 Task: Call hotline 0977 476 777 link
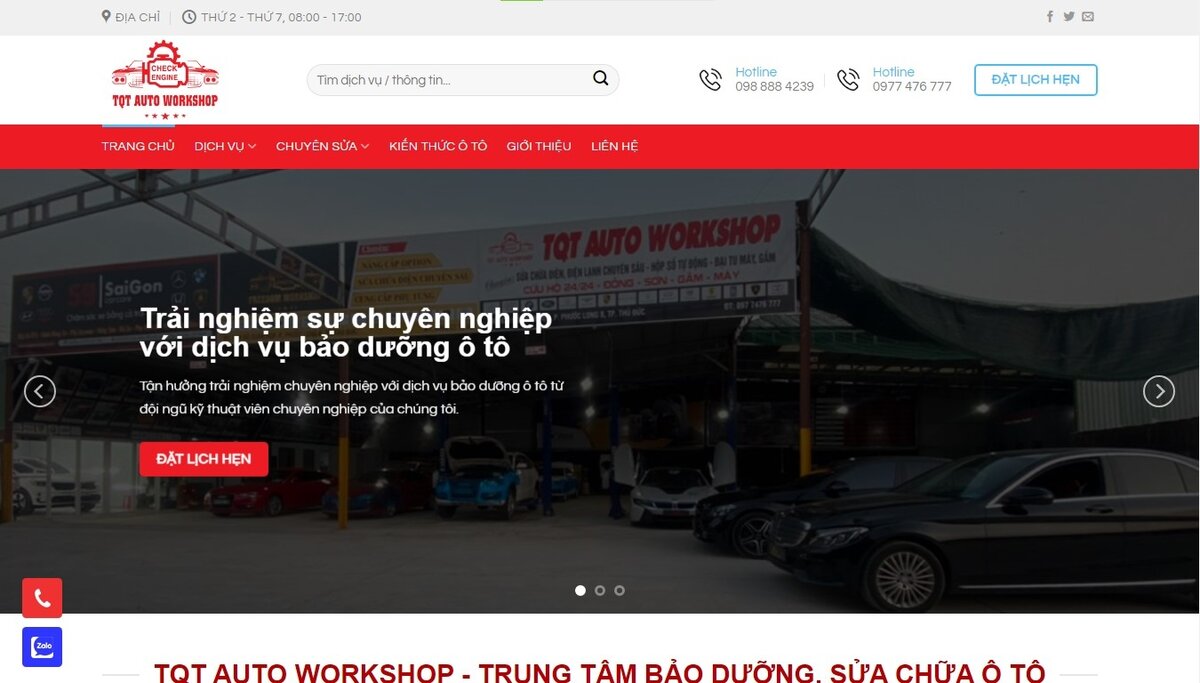912,87
